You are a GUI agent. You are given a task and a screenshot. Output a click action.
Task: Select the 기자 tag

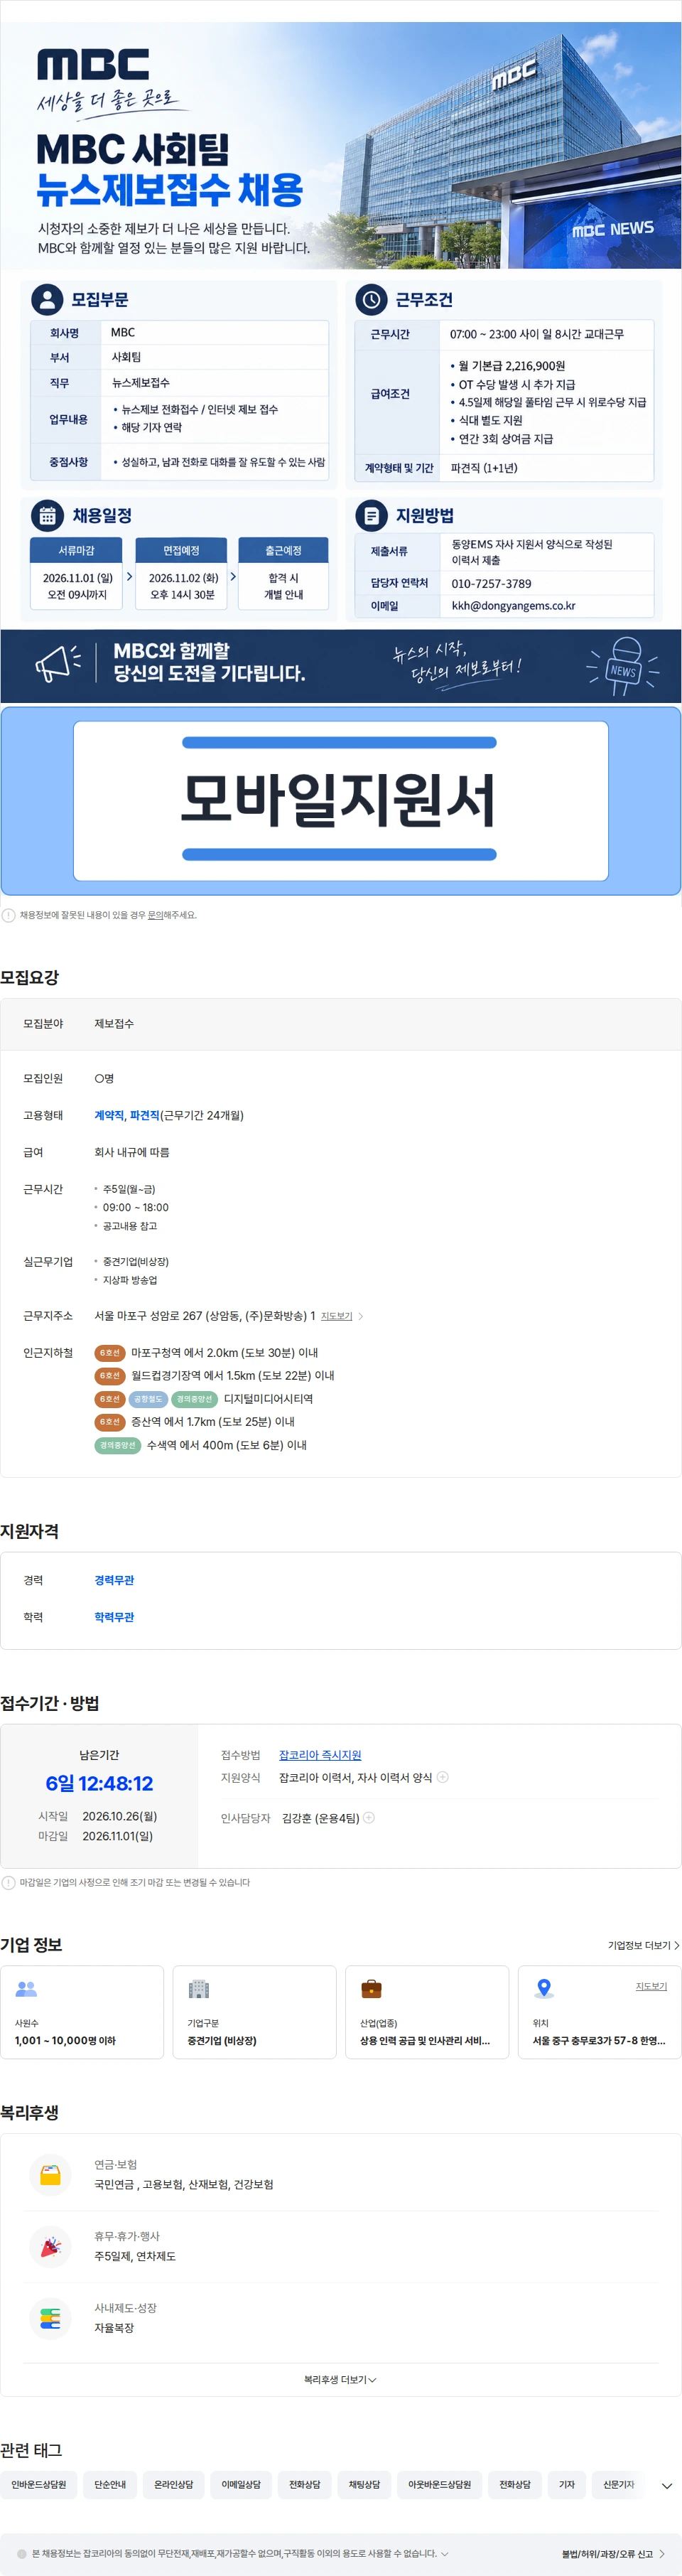tap(567, 2485)
